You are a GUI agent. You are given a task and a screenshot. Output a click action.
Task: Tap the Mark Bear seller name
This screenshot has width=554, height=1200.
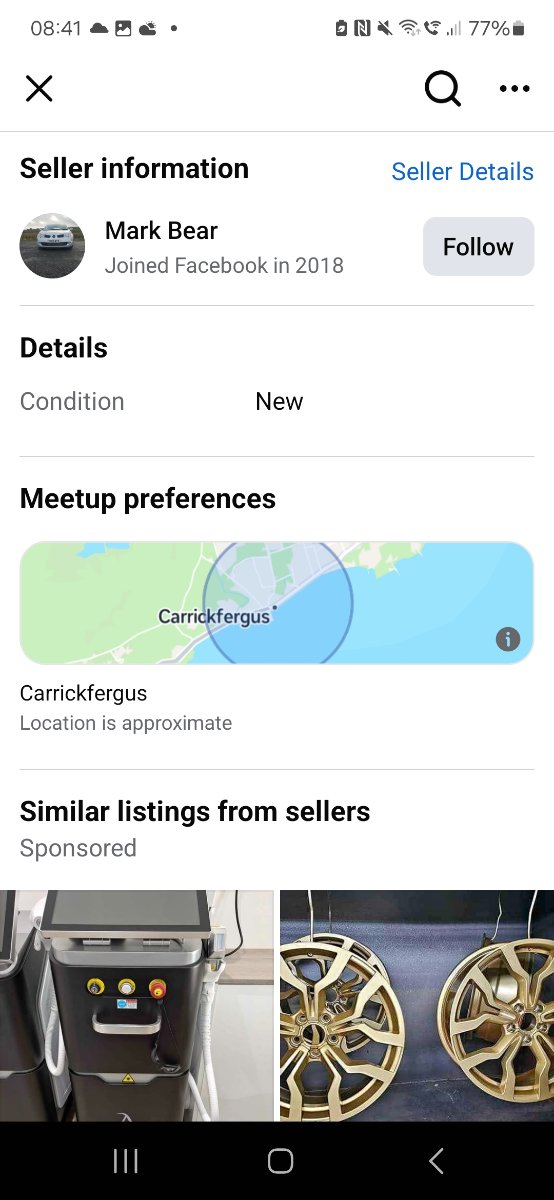(161, 231)
